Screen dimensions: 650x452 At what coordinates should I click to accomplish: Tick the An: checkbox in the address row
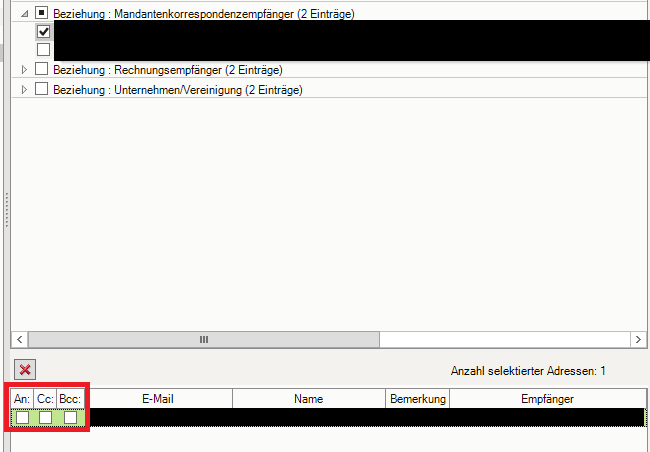coord(22,417)
